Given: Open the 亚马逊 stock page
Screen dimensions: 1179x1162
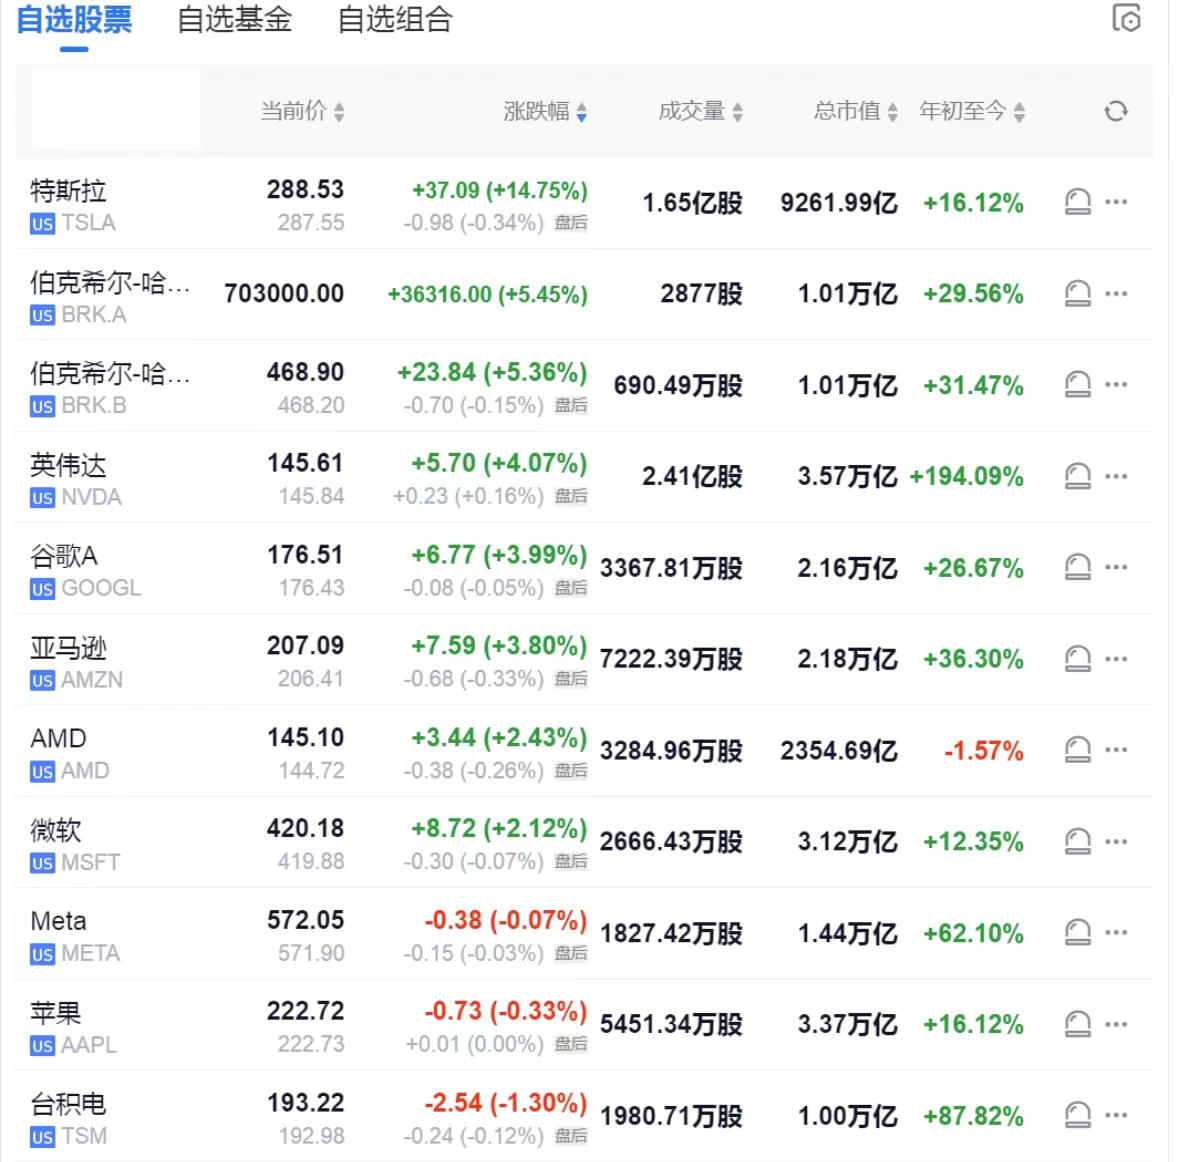Looking at the screenshot, I should point(68,648).
